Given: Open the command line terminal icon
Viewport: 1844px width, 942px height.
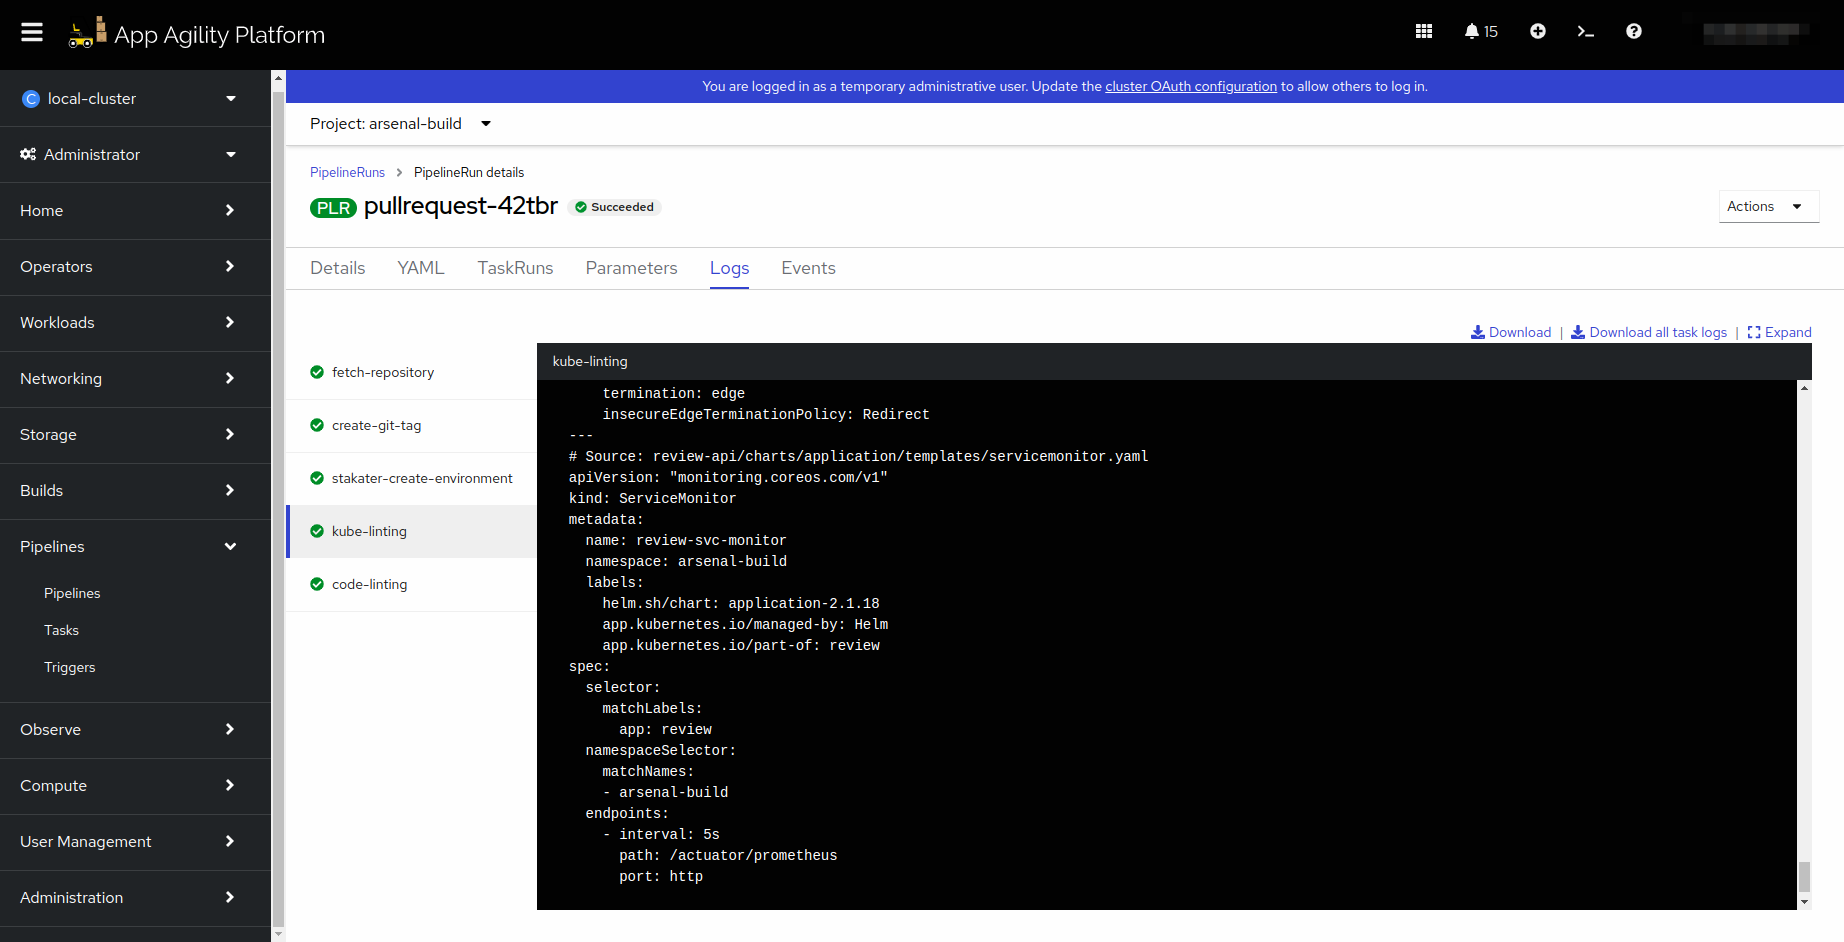Looking at the screenshot, I should pyautogui.click(x=1585, y=32).
